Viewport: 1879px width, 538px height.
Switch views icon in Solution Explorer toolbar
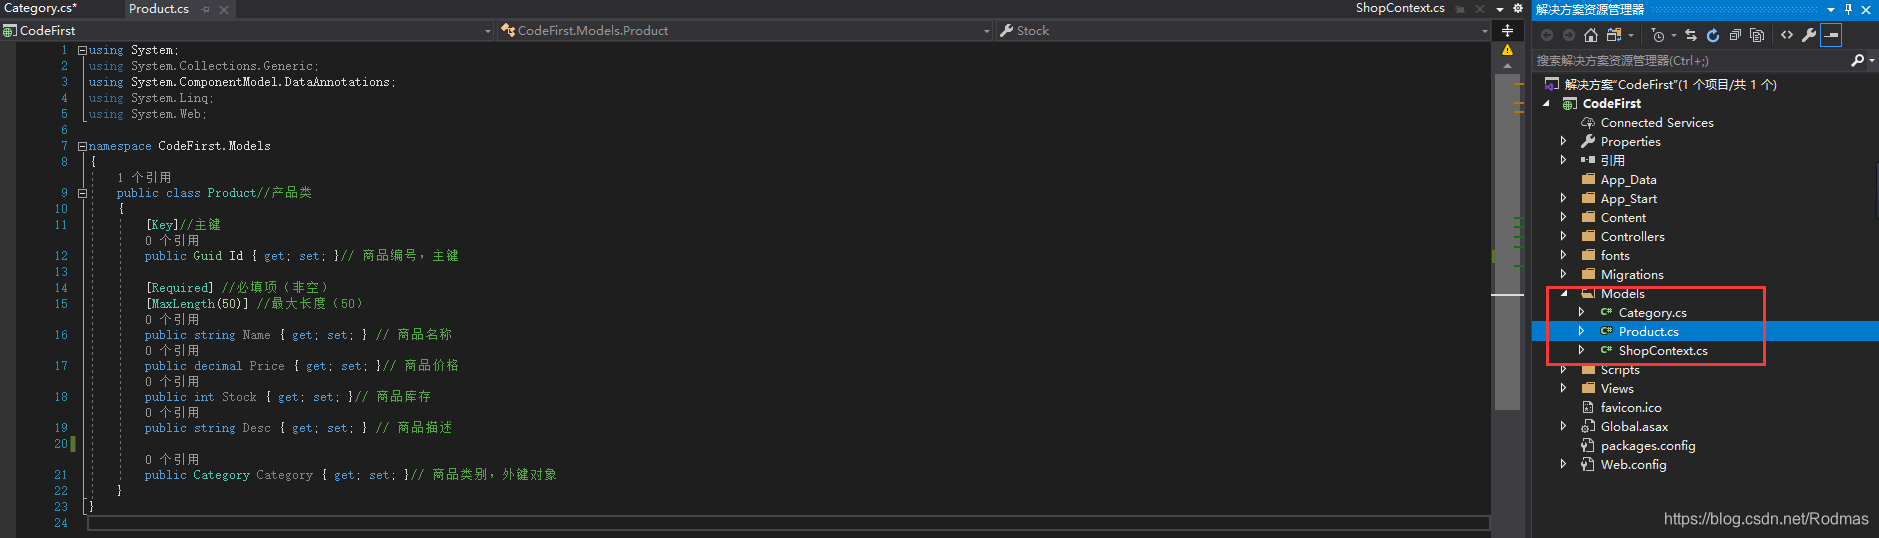tap(1614, 35)
